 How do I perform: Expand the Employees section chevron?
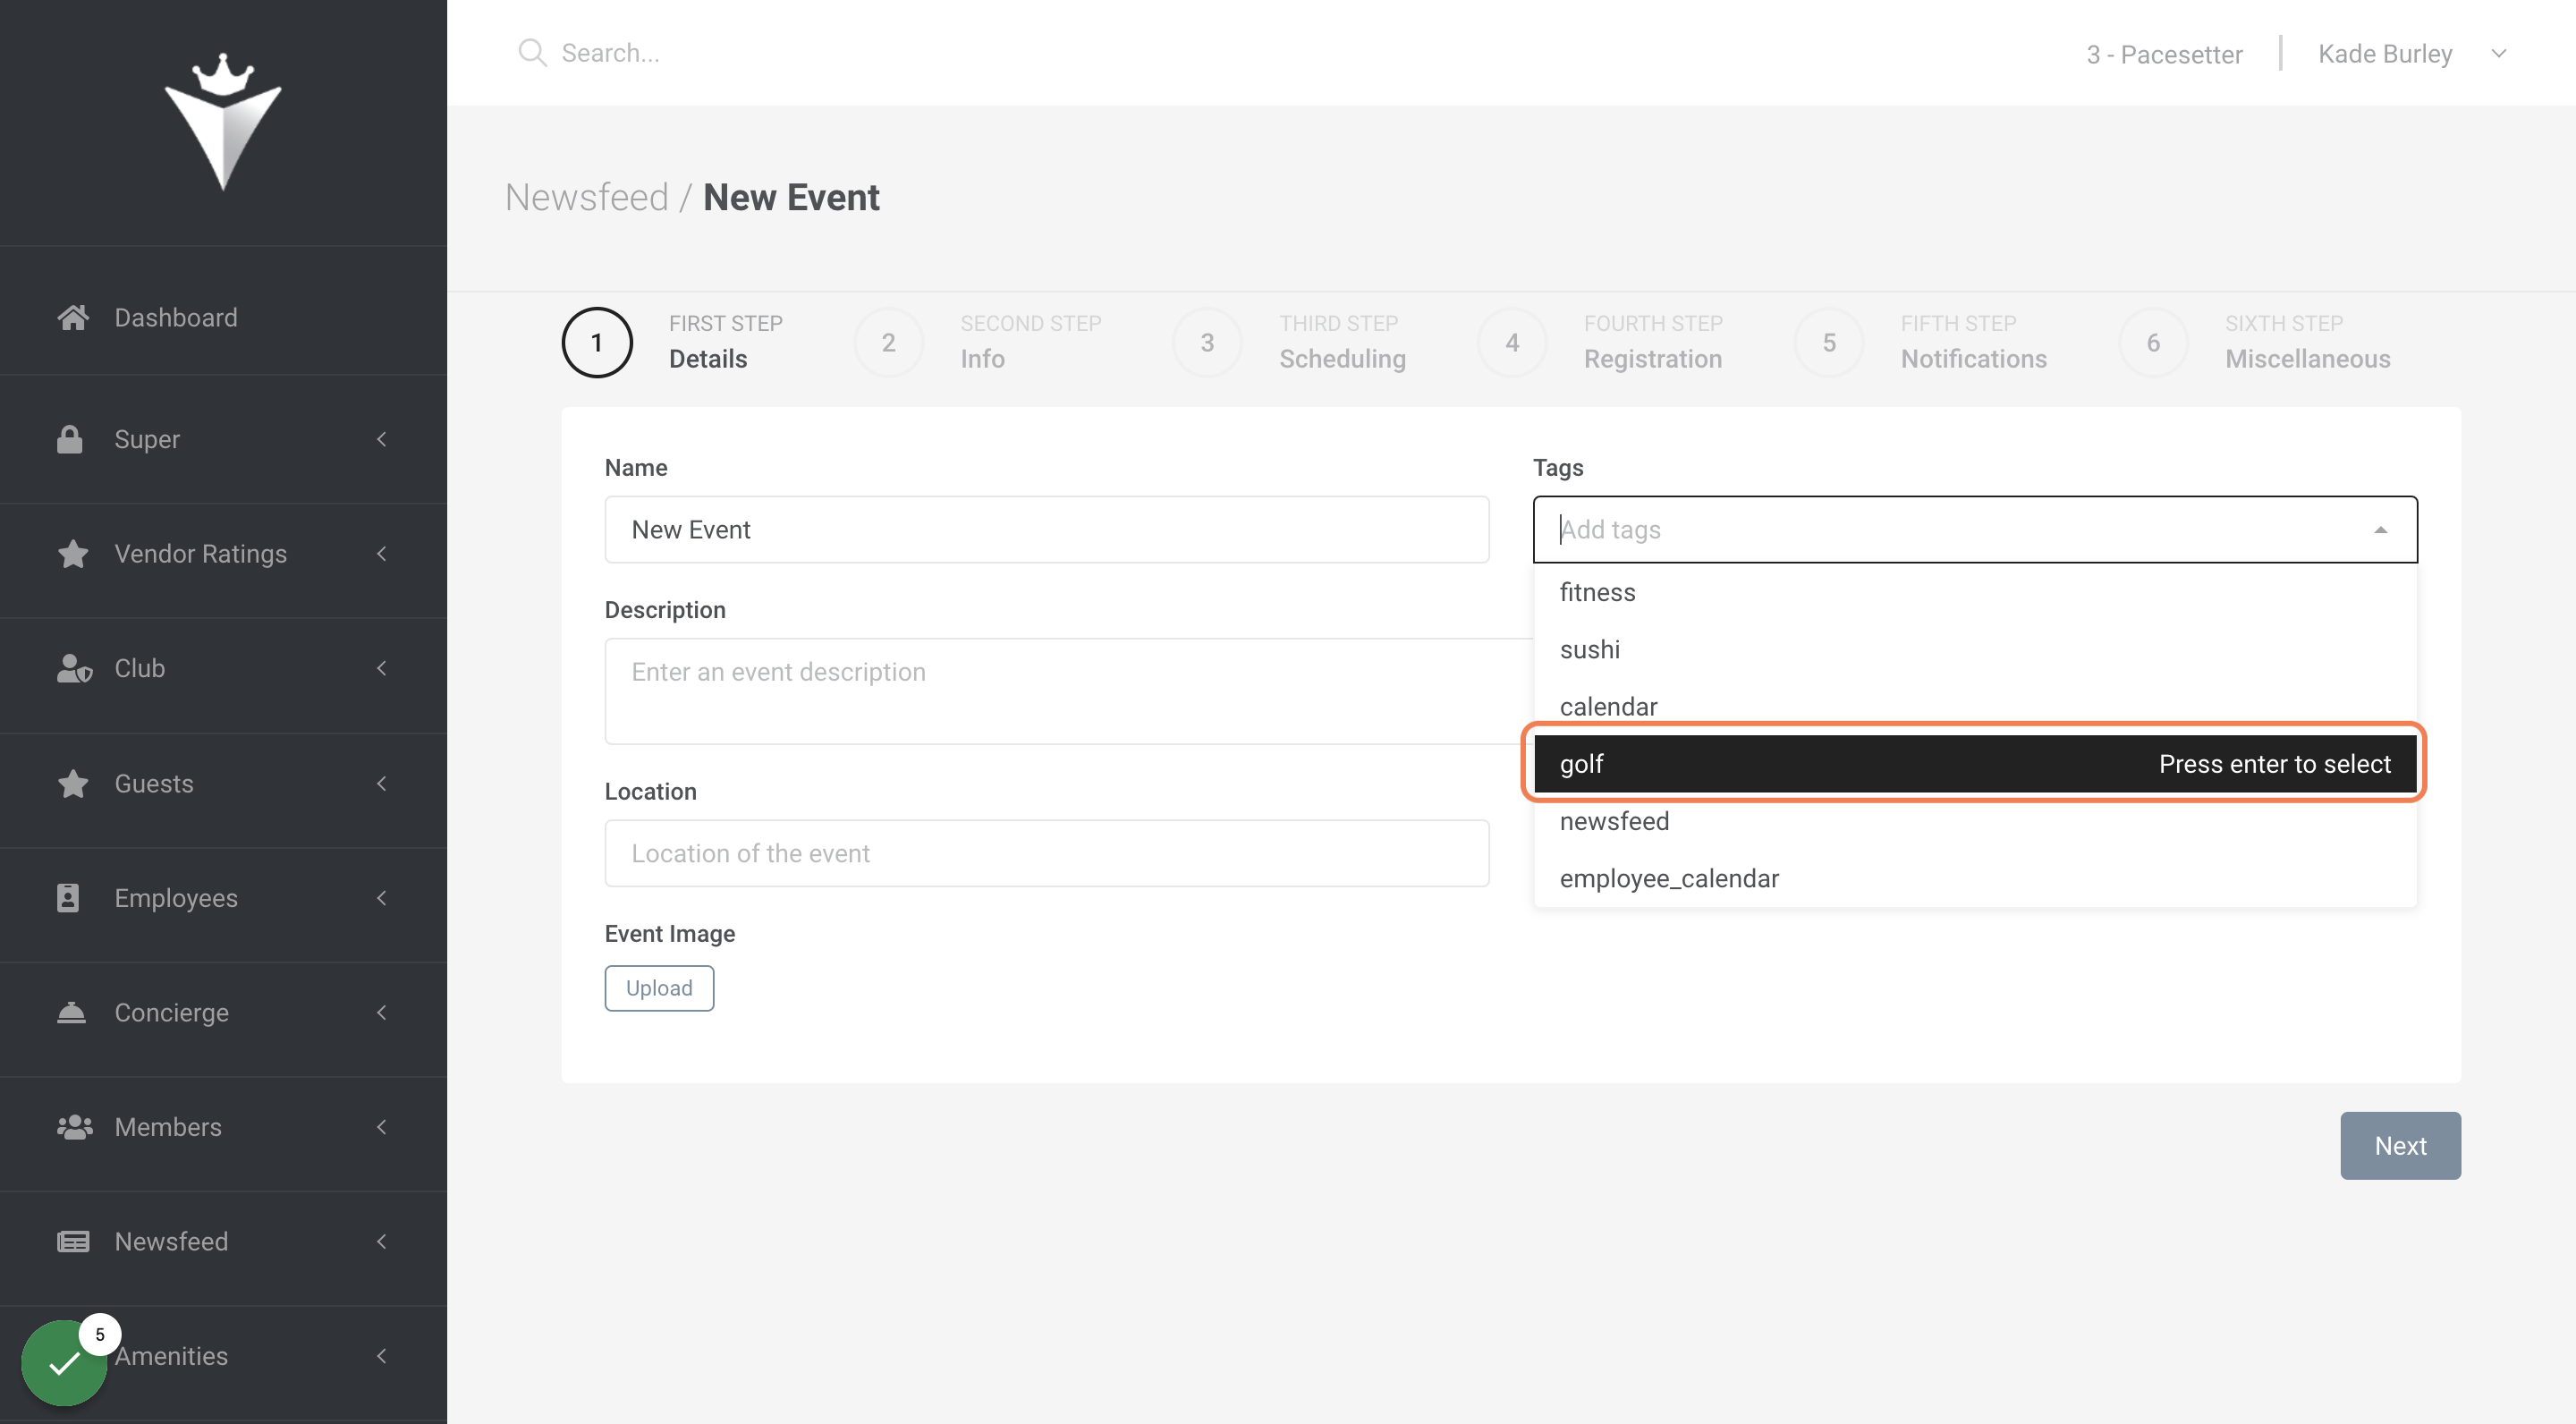(x=381, y=897)
